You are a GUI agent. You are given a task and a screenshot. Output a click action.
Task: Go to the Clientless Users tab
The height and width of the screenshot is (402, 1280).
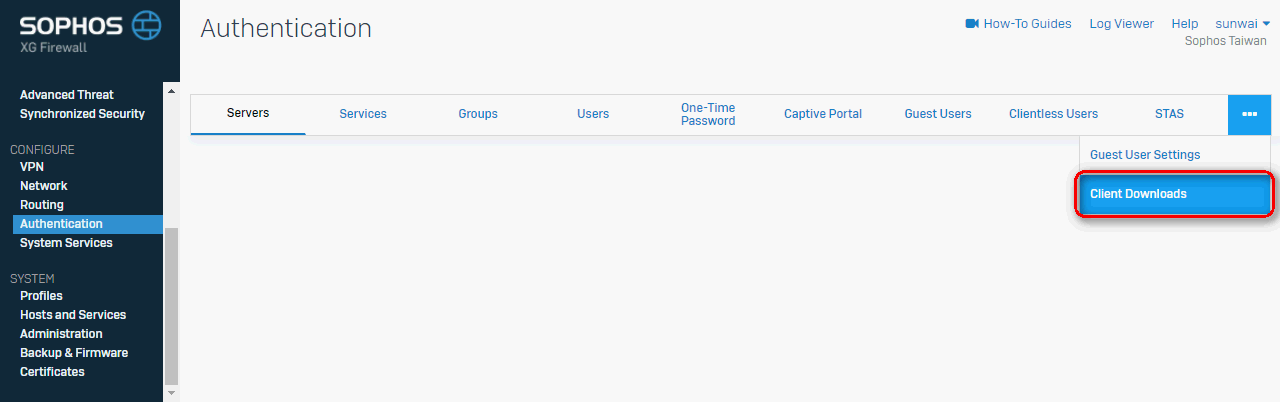pos(1053,114)
